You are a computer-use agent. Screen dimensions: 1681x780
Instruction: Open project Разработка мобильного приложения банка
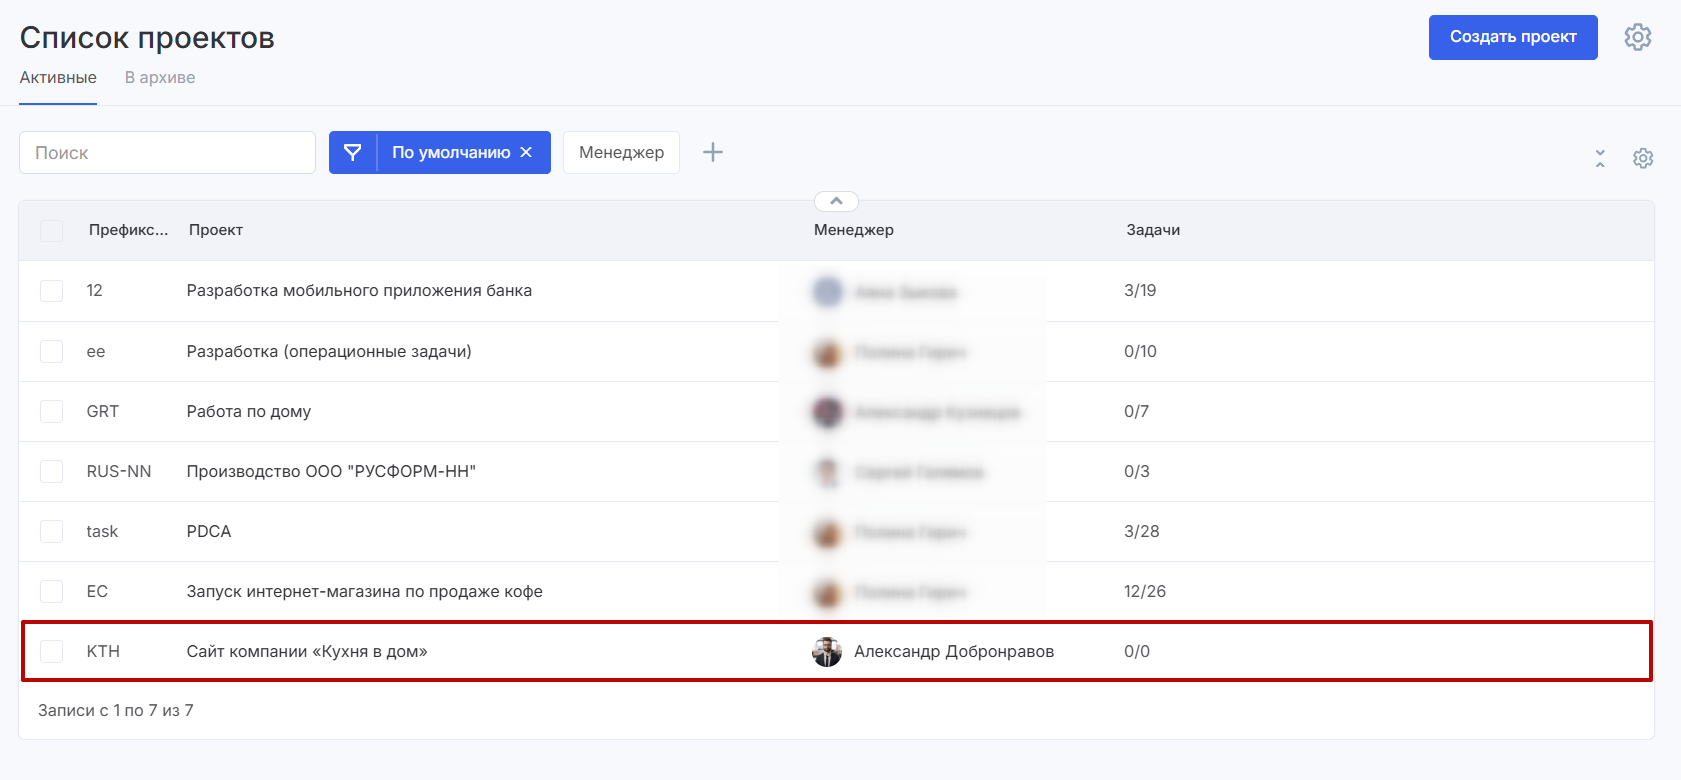coord(359,291)
